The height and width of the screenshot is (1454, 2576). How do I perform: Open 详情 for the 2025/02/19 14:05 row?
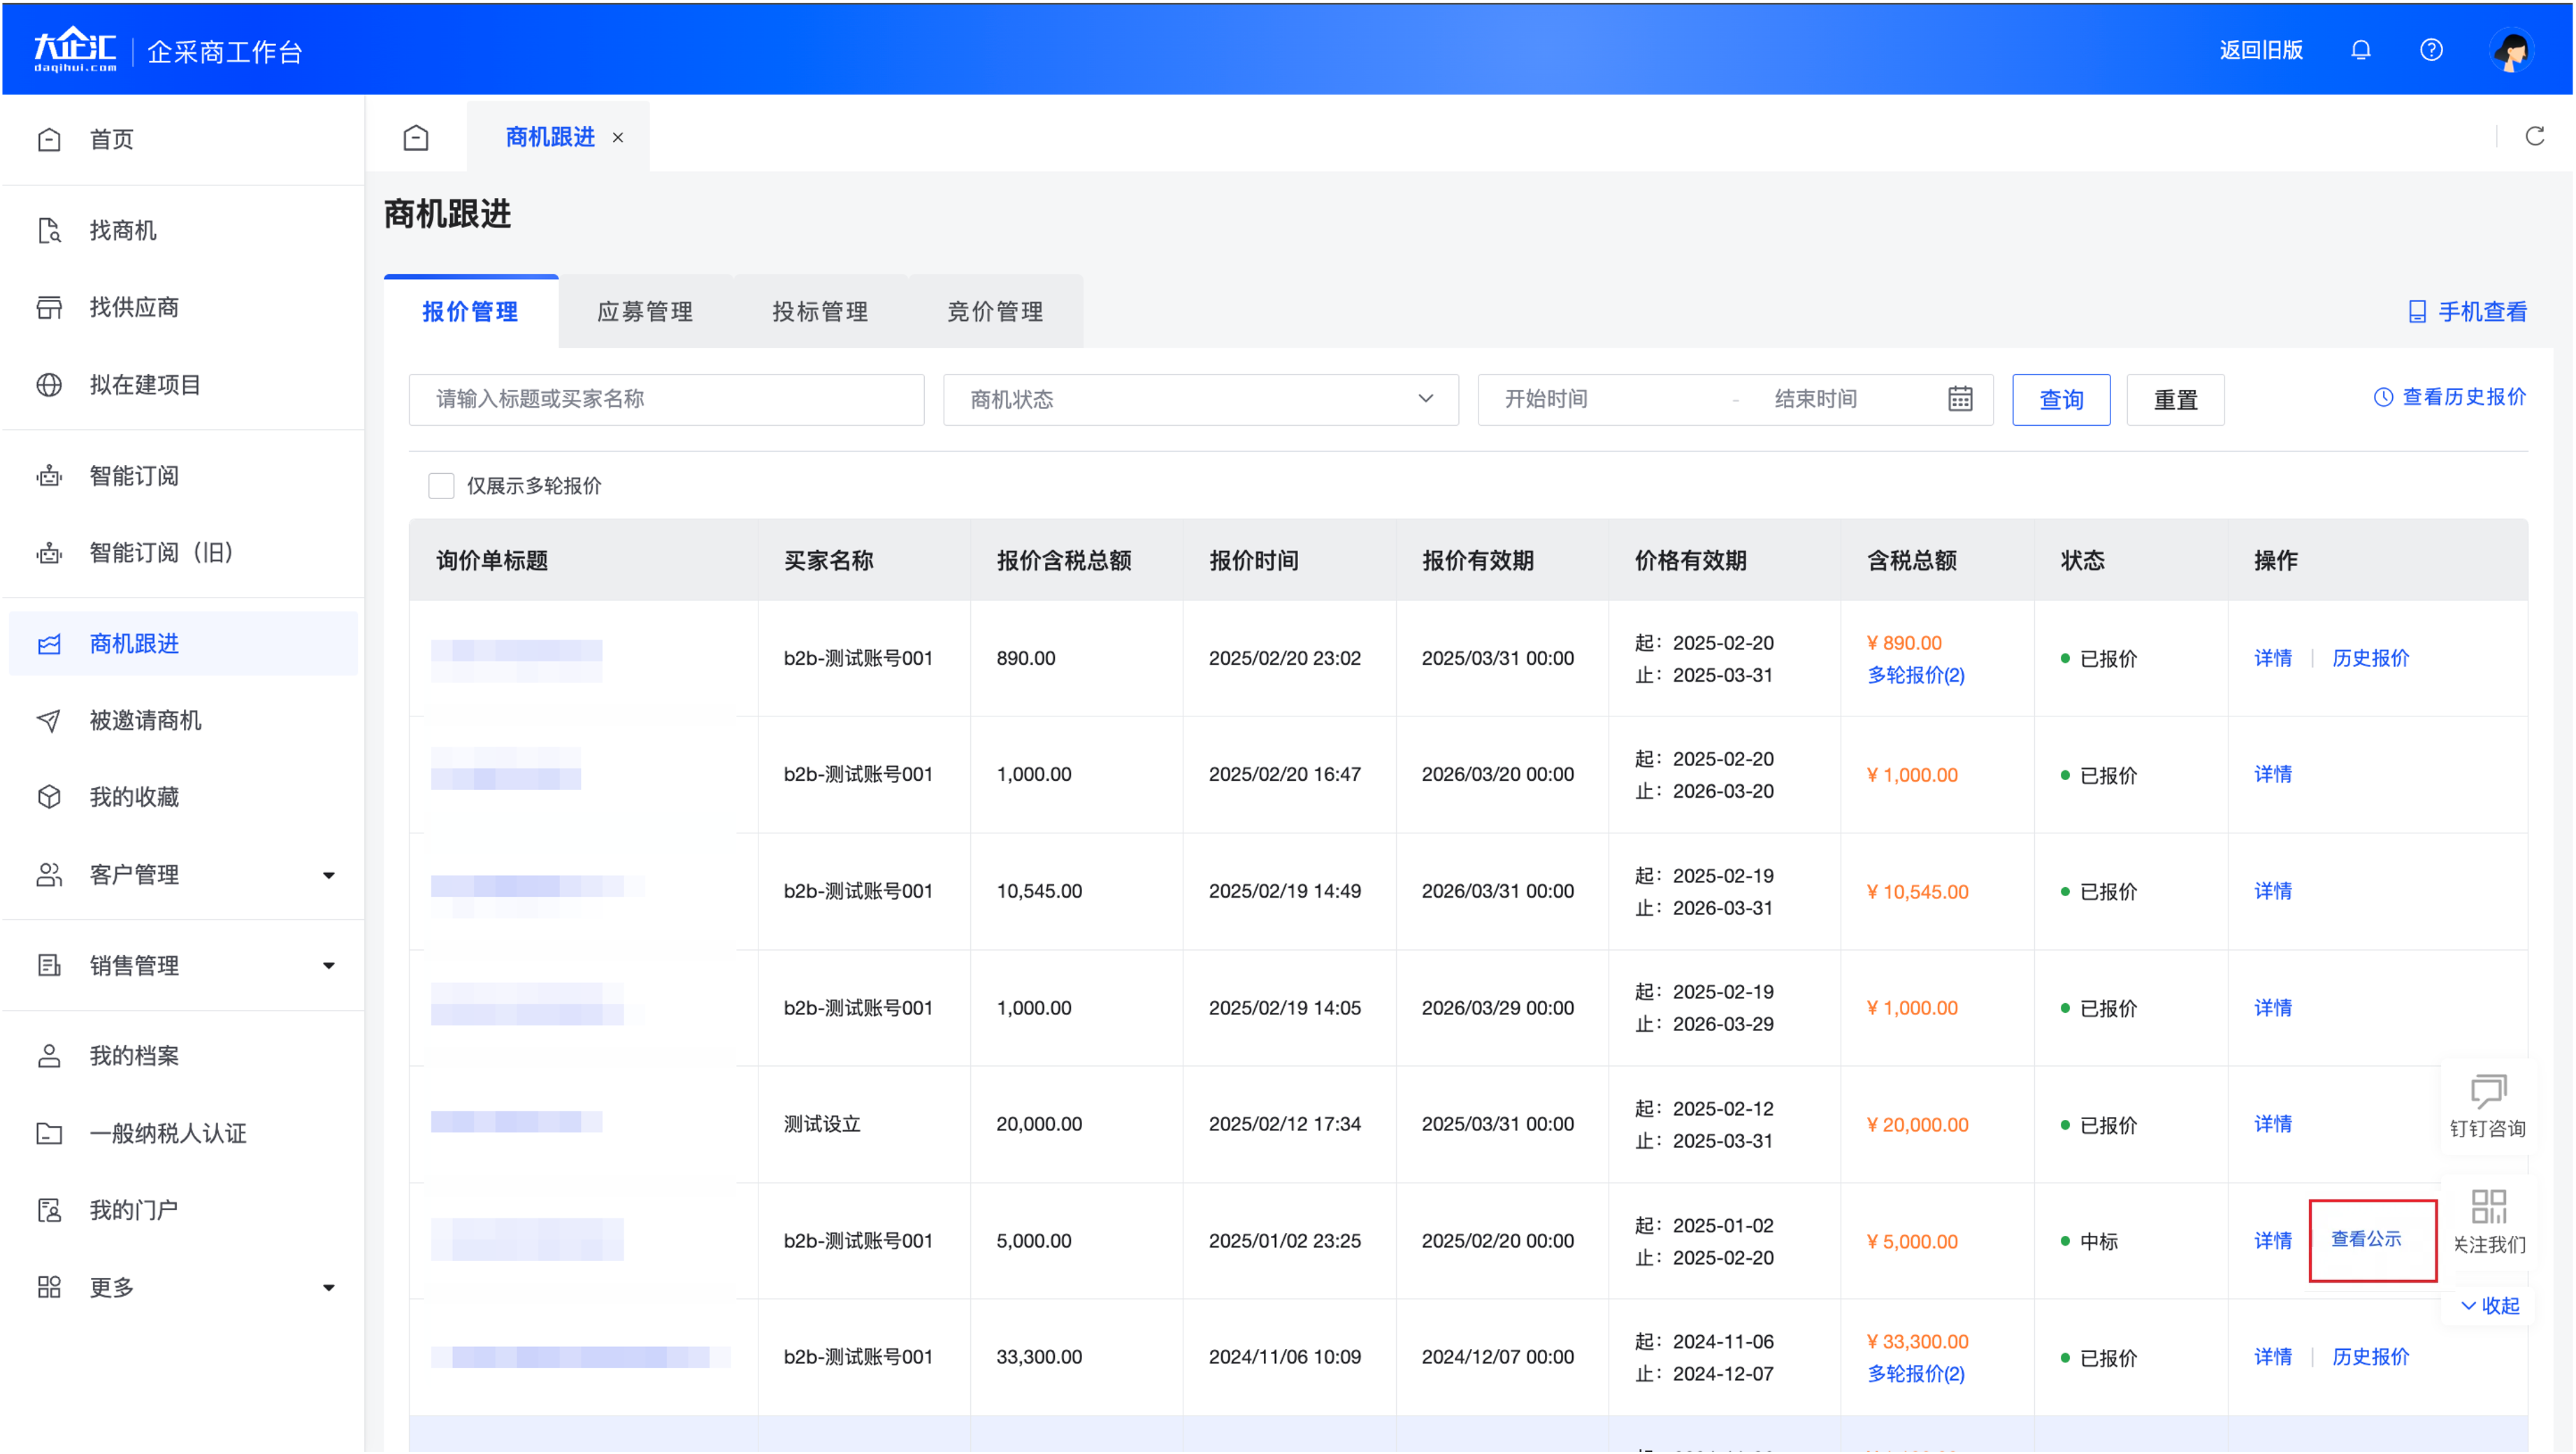point(2272,1007)
